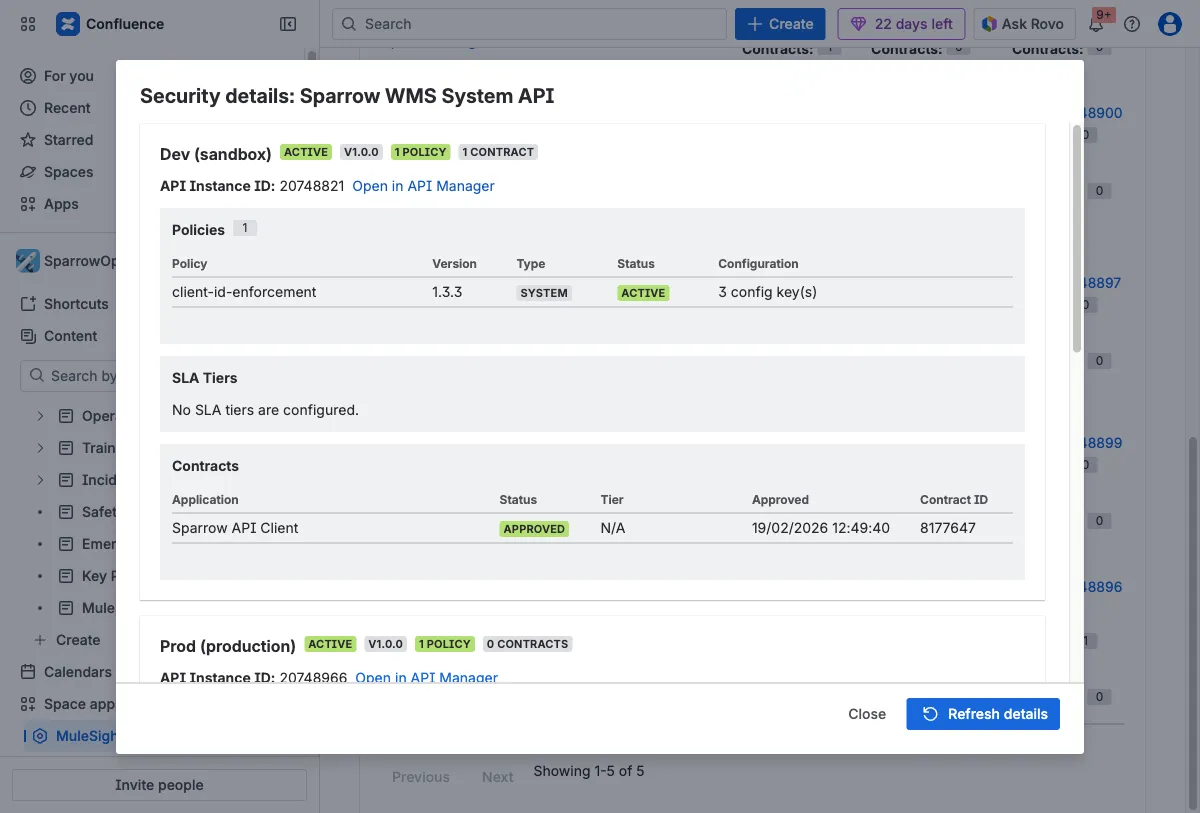Open your profile avatar menu

tap(1169, 23)
